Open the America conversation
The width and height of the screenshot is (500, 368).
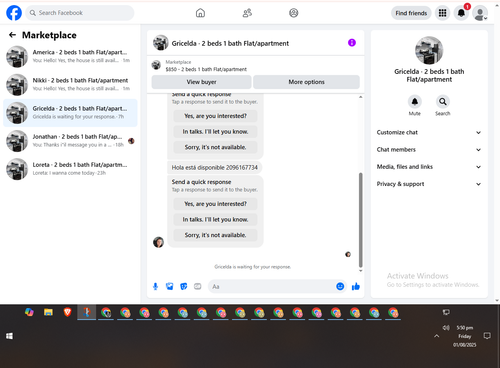[x=70, y=56]
